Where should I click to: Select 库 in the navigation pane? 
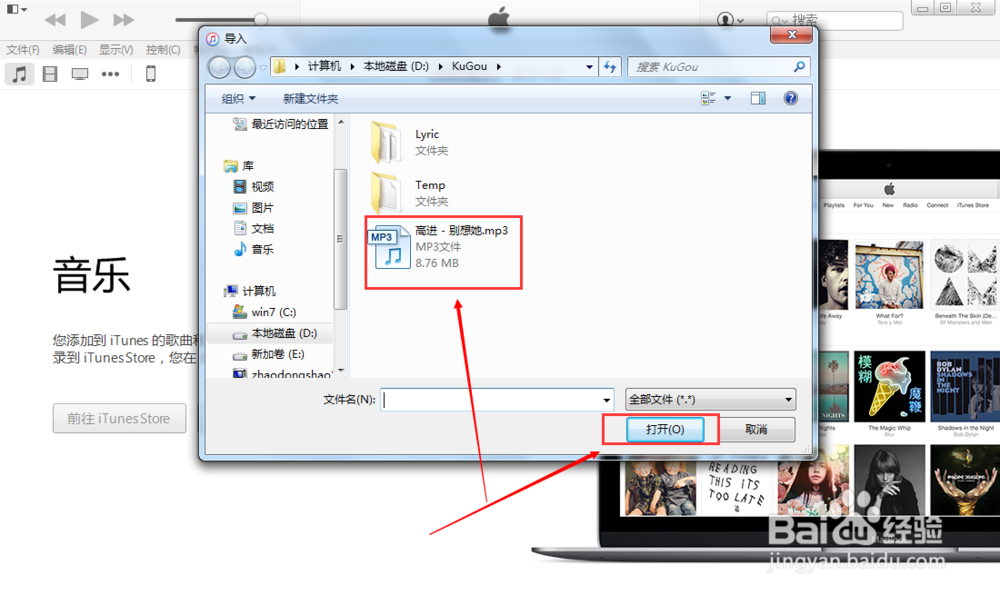tap(239, 166)
